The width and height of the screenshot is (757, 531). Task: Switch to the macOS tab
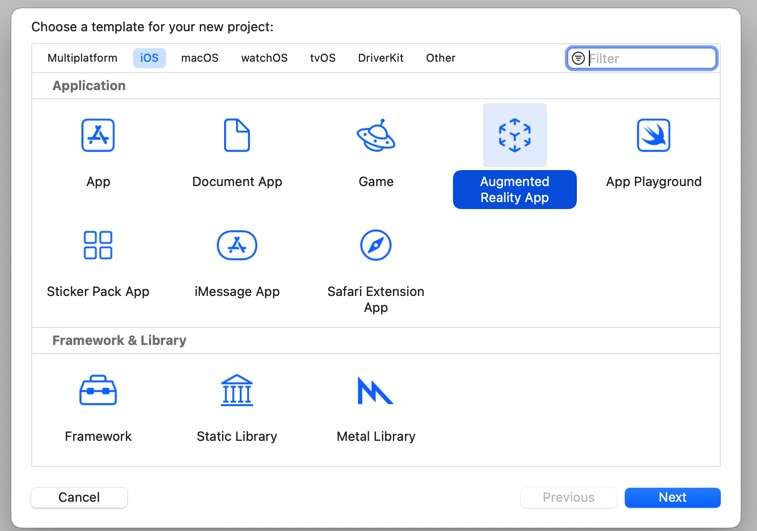(x=199, y=58)
